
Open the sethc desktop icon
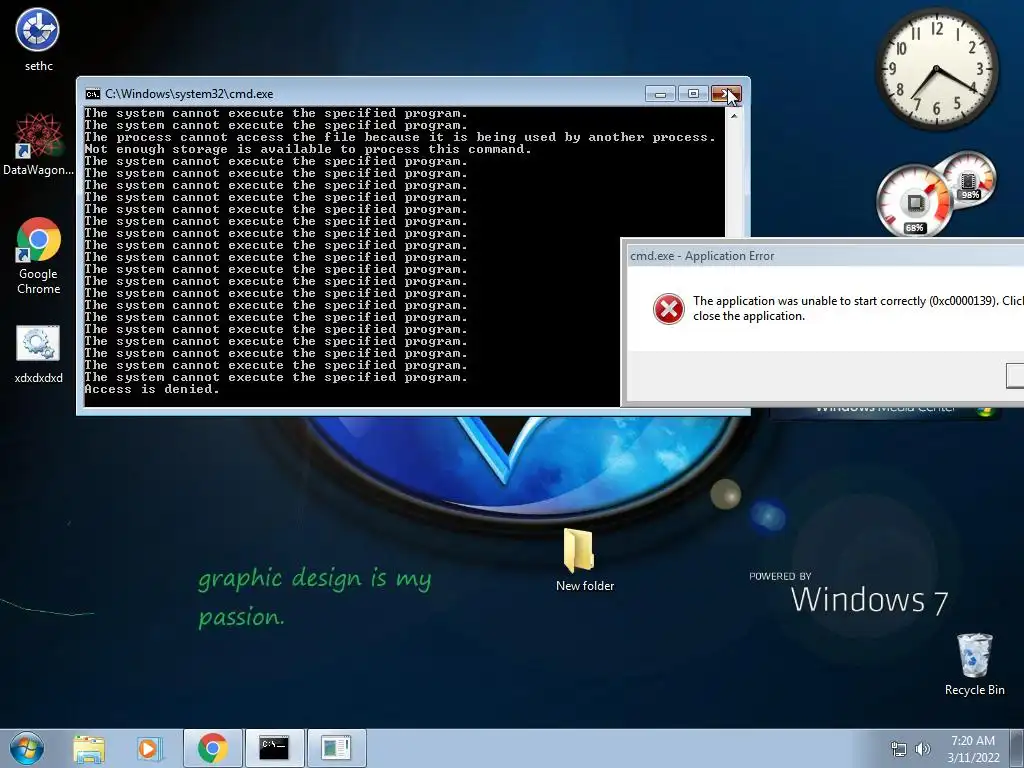point(38,39)
